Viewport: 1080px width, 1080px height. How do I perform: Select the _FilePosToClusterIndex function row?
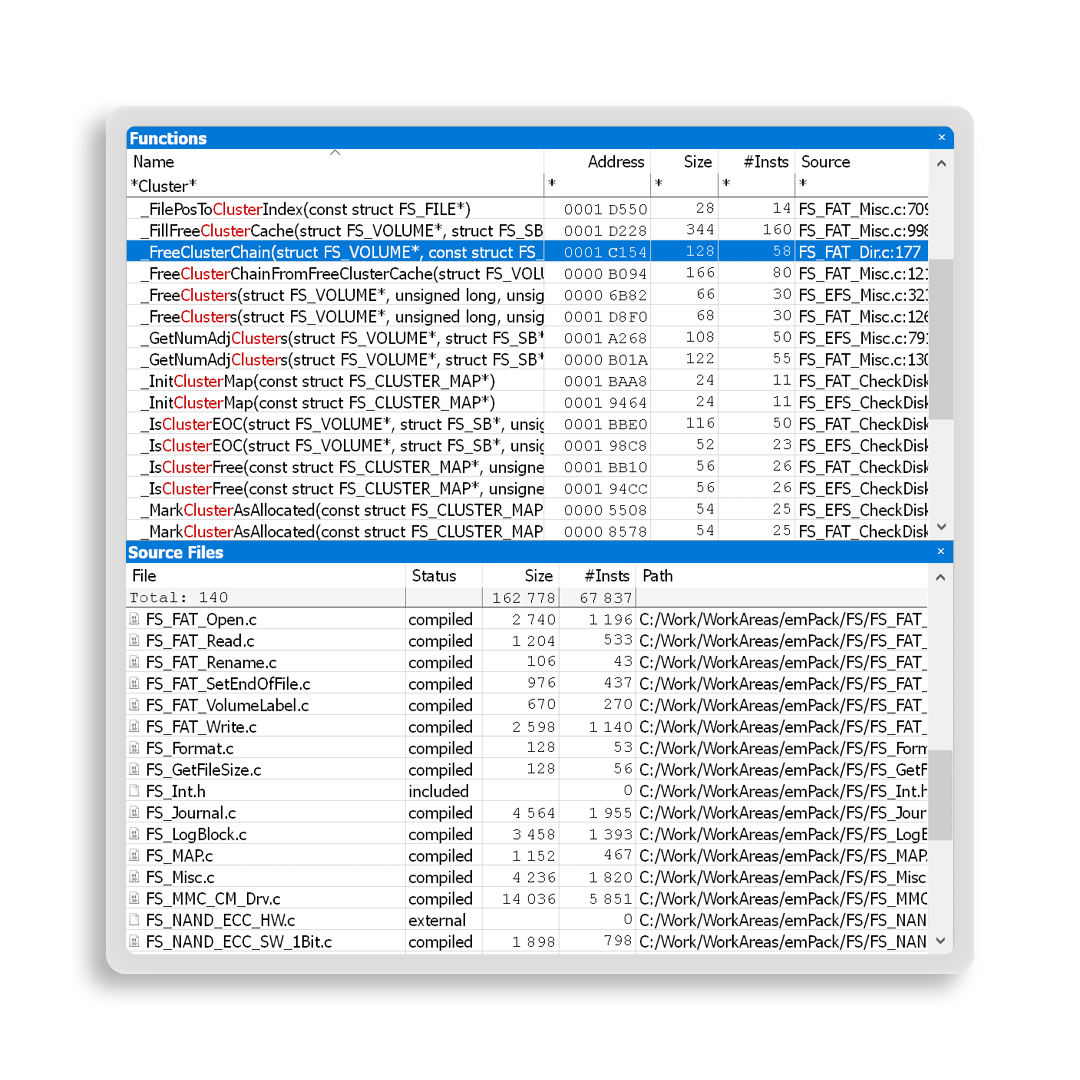tap(335, 209)
